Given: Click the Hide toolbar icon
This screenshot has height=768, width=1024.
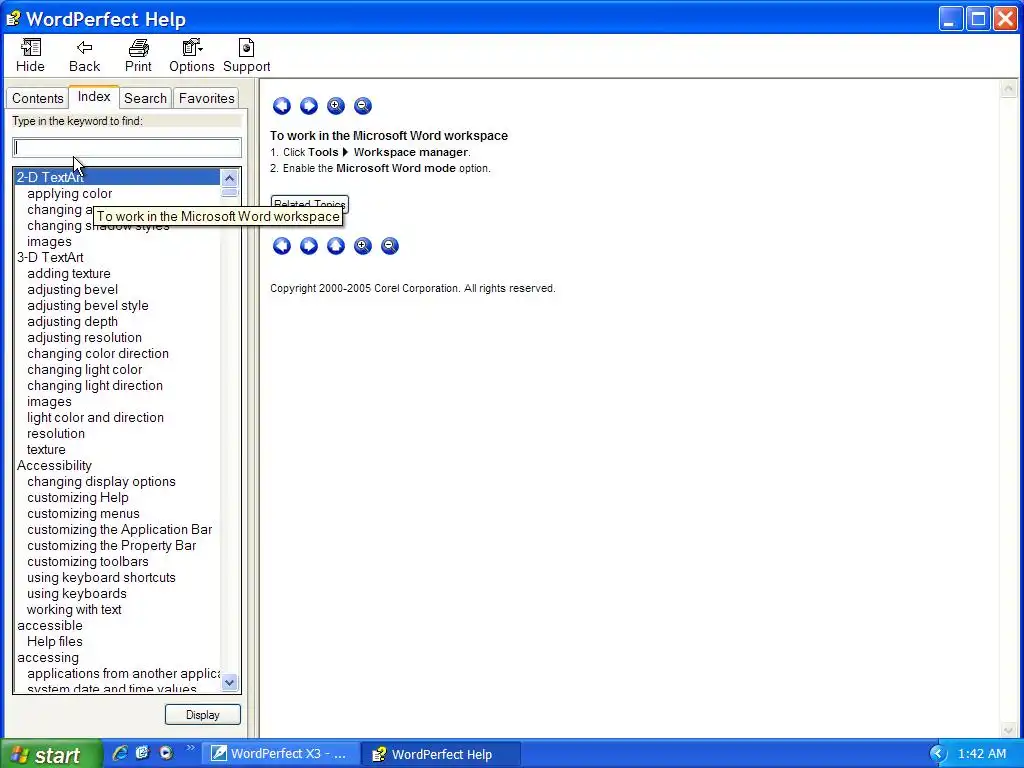Looking at the screenshot, I should pyautogui.click(x=30, y=56).
